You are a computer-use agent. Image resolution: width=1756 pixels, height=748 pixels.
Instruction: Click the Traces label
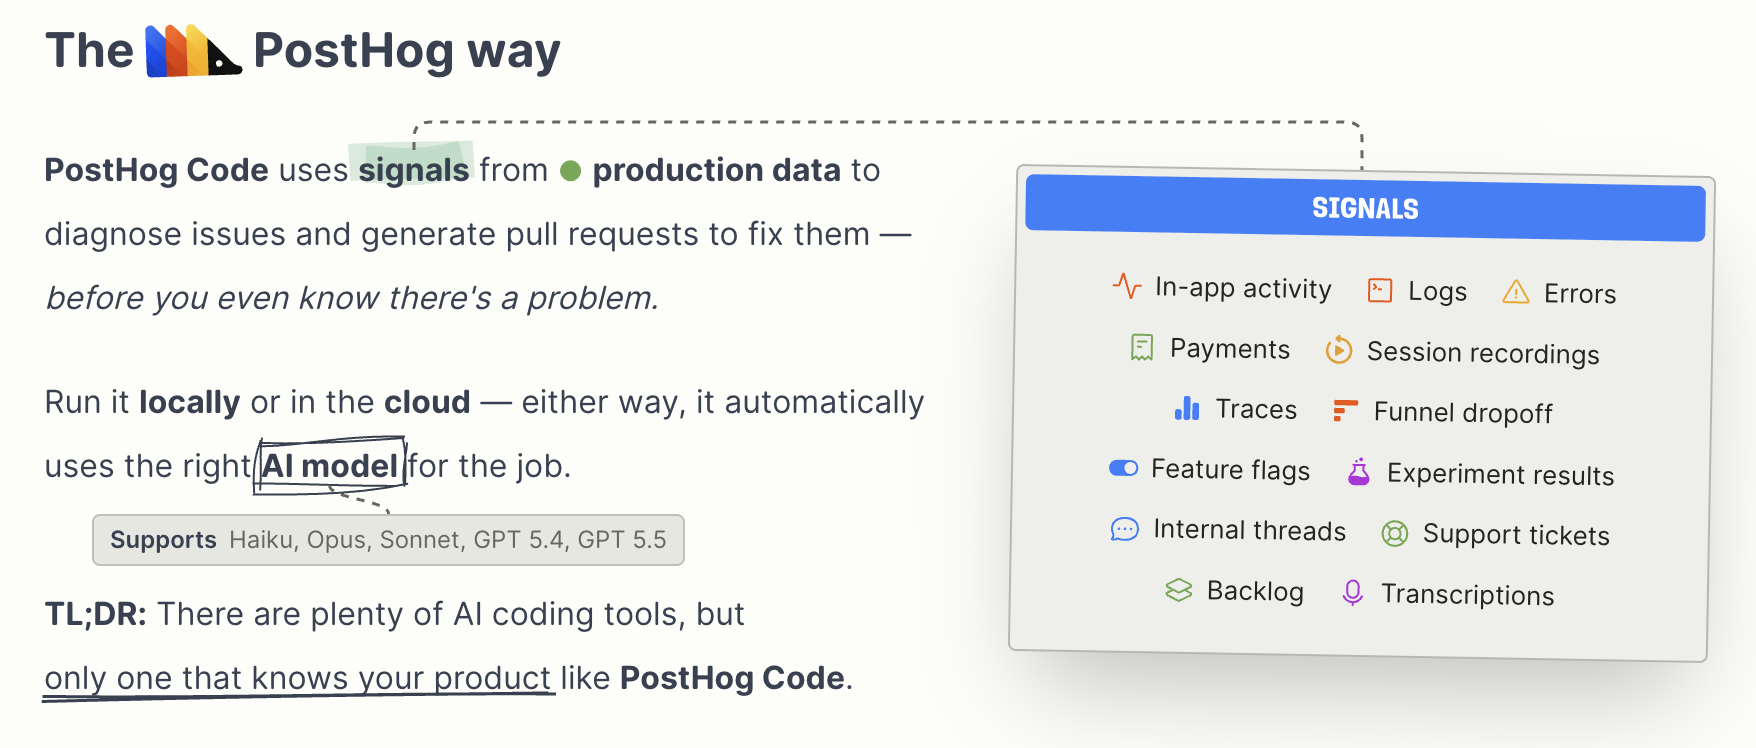(1256, 409)
